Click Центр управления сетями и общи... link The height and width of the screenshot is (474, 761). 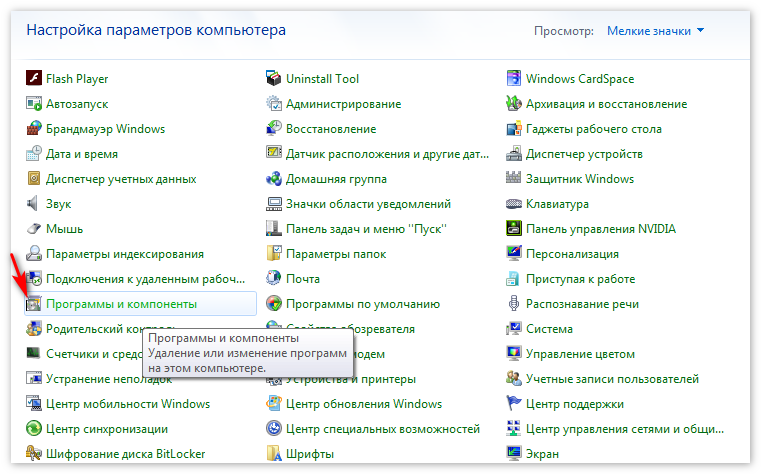pyautogui.click(x=625, y=429)
